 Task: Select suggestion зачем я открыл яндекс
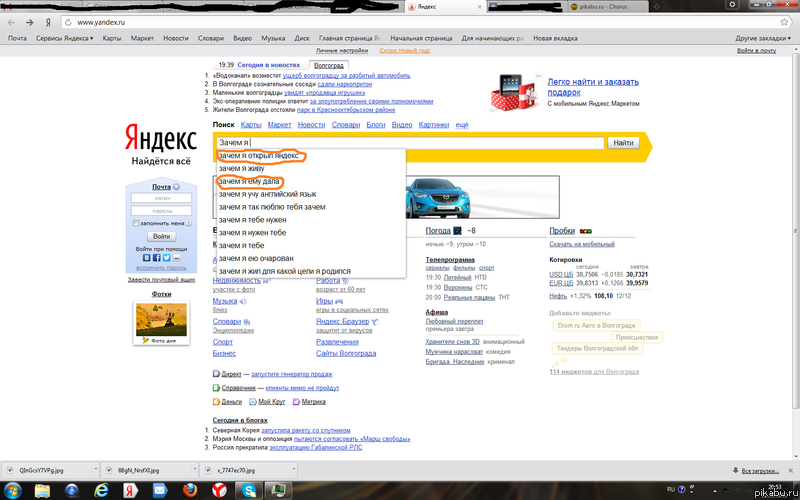click(311, 156)
